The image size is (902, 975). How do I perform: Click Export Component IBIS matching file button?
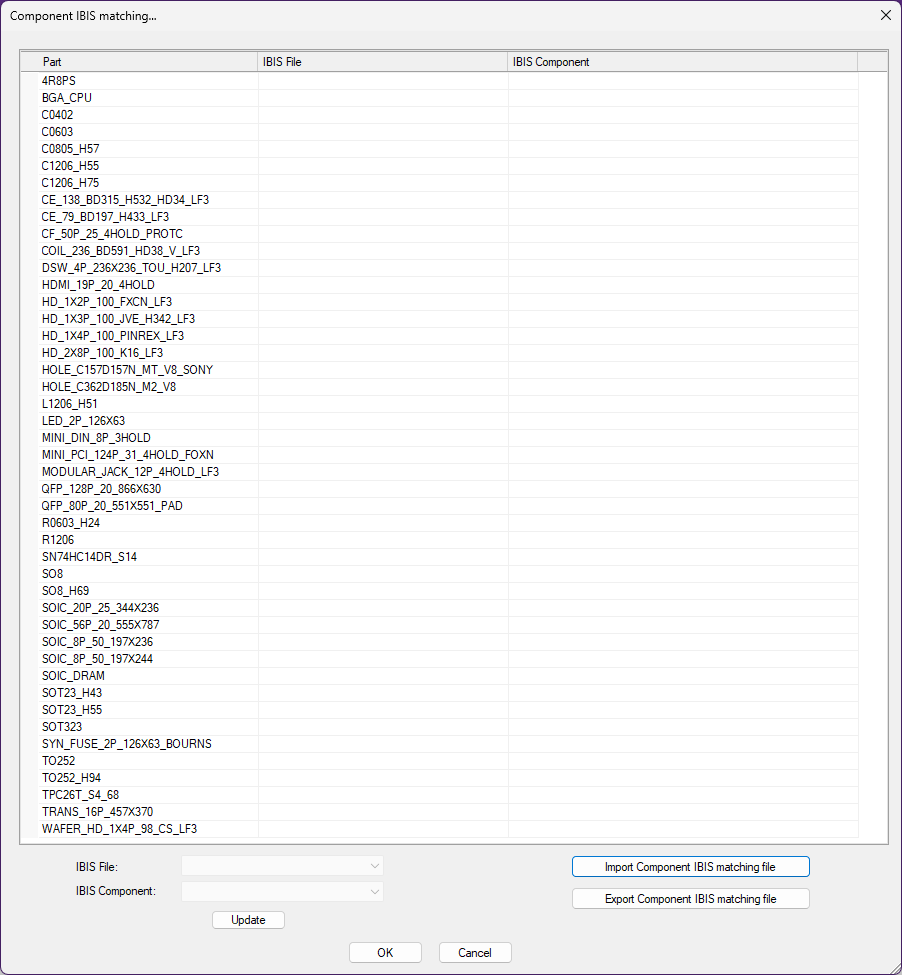(x=691, y=899)
